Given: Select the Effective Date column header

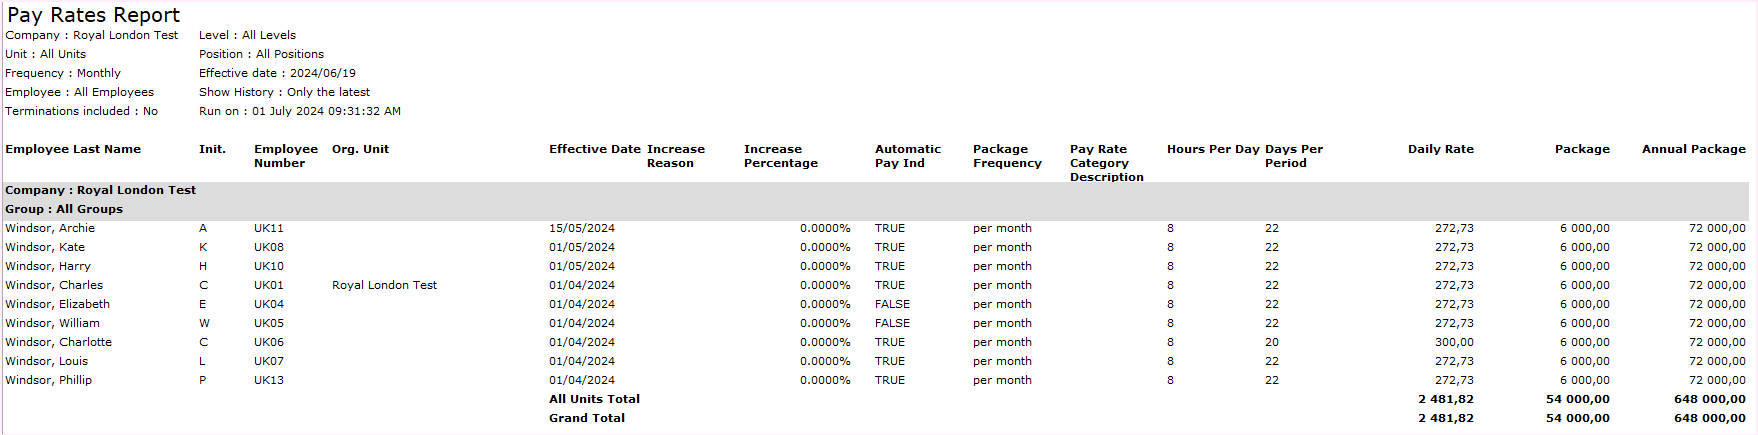Looking at the screenshot, I should coord(594,149).
